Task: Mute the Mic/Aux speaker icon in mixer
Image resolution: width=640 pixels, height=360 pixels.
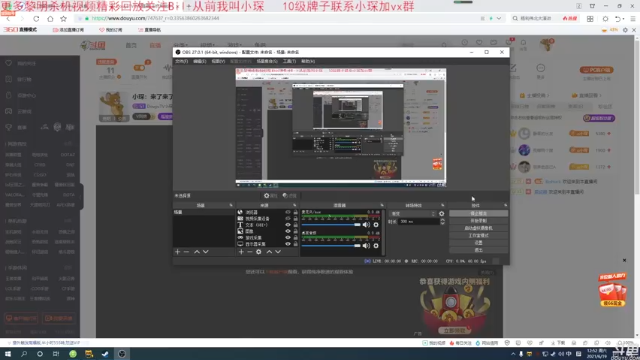Action: pos(366,224)
